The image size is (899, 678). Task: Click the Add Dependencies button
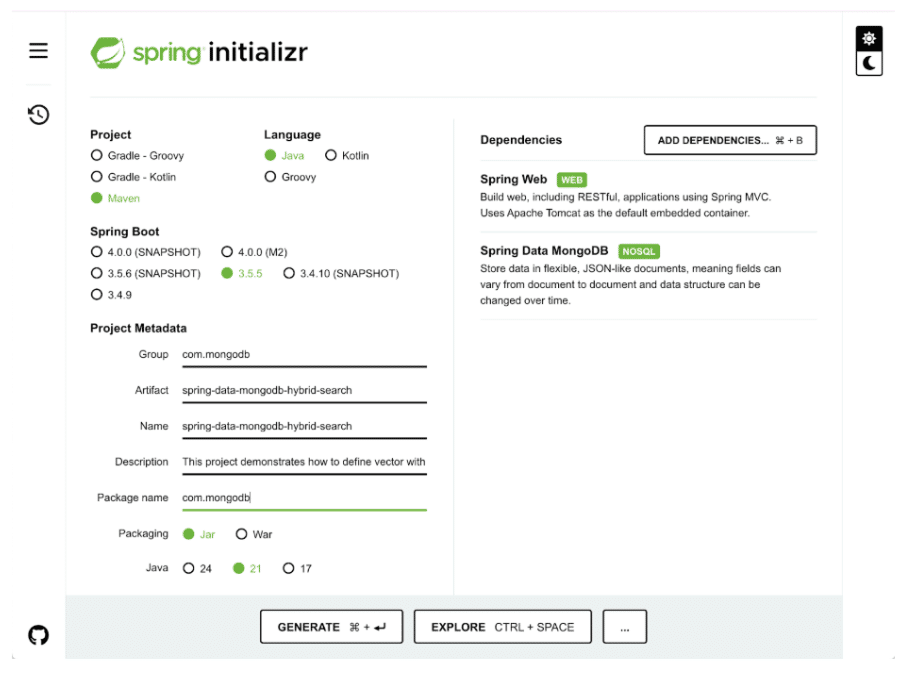[x=730, y=141]
